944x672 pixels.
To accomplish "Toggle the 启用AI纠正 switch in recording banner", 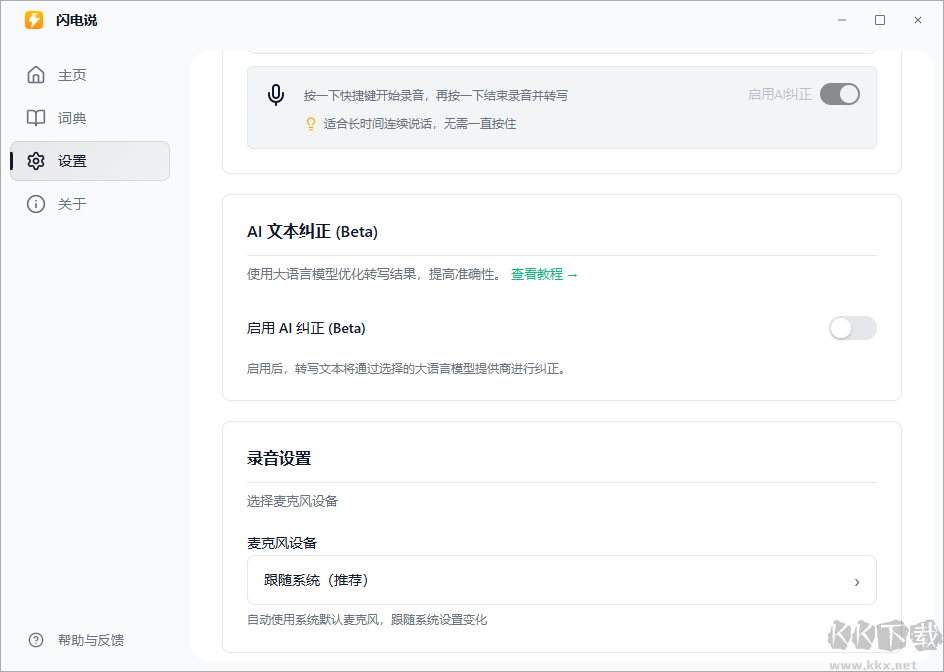I will [840, 93].
